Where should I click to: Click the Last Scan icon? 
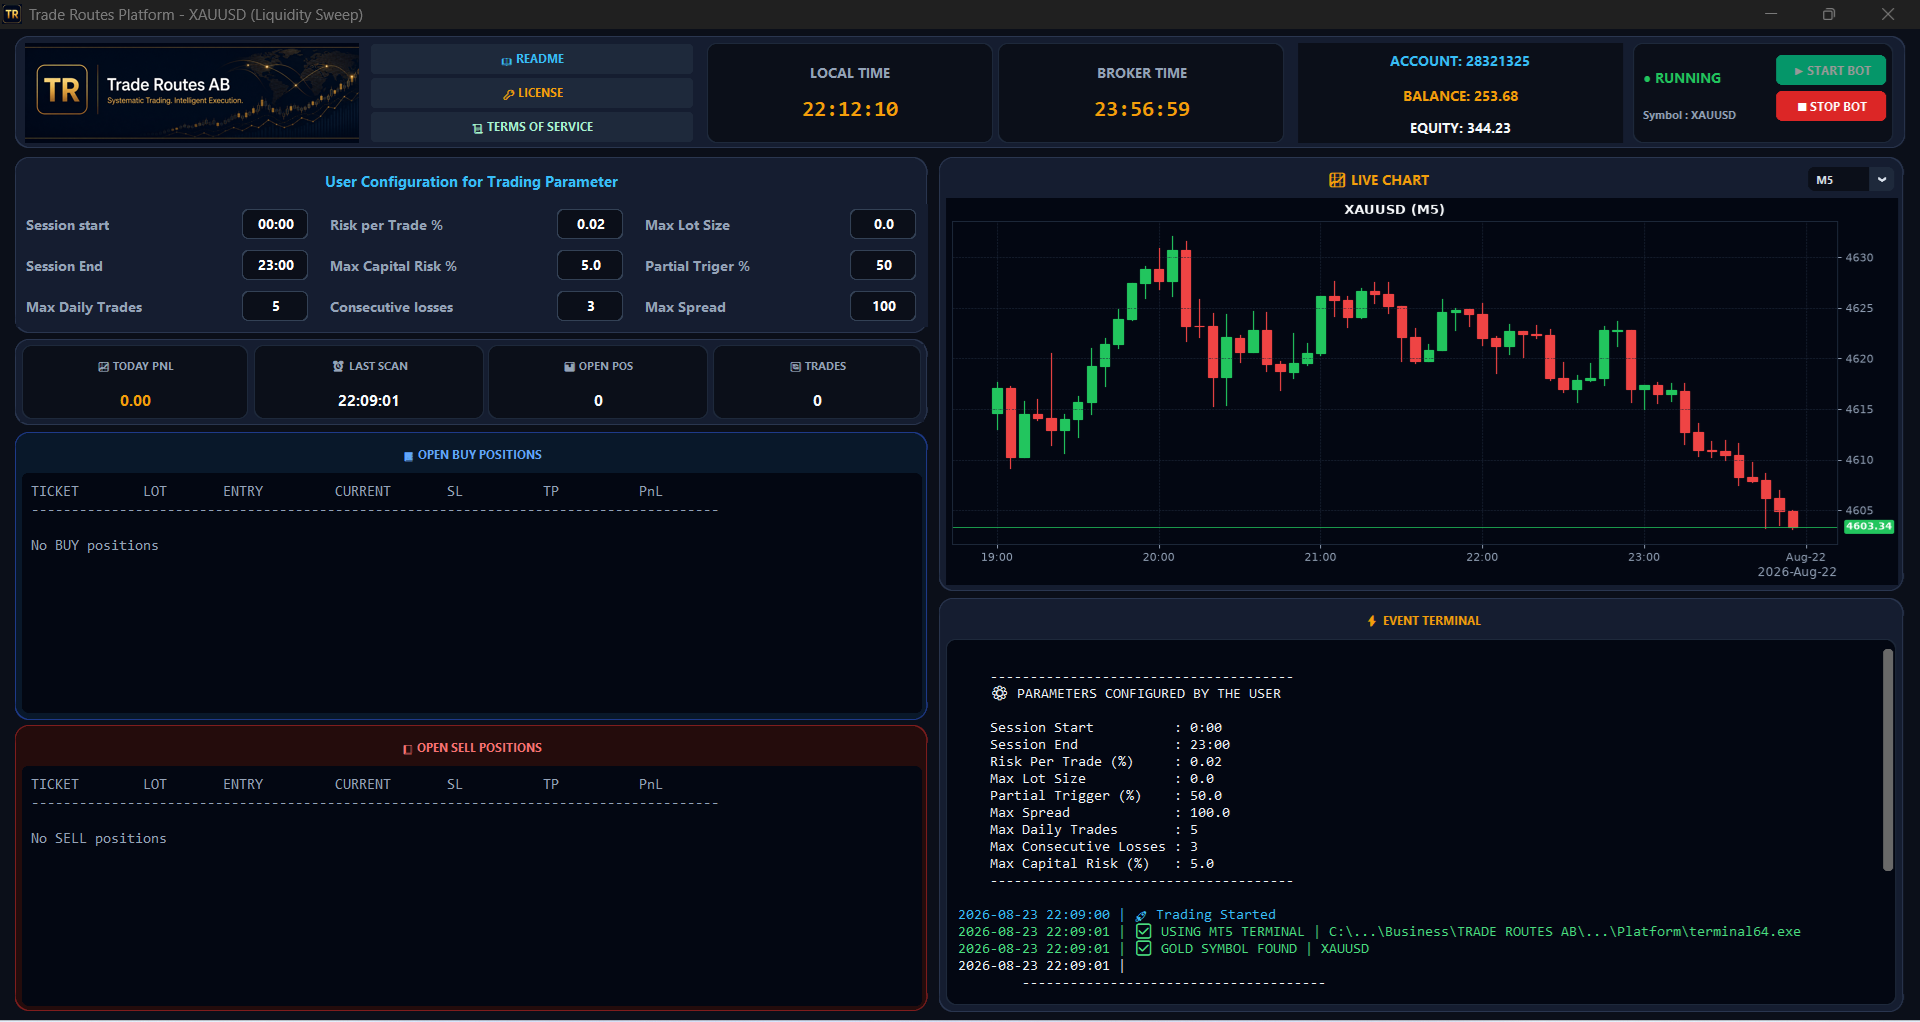338,366
